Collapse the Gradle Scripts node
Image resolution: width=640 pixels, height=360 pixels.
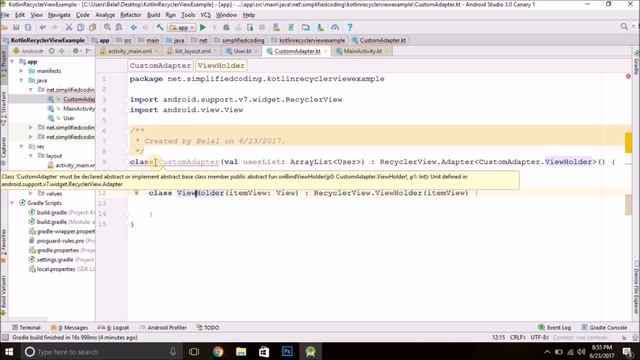click(12, 203)
